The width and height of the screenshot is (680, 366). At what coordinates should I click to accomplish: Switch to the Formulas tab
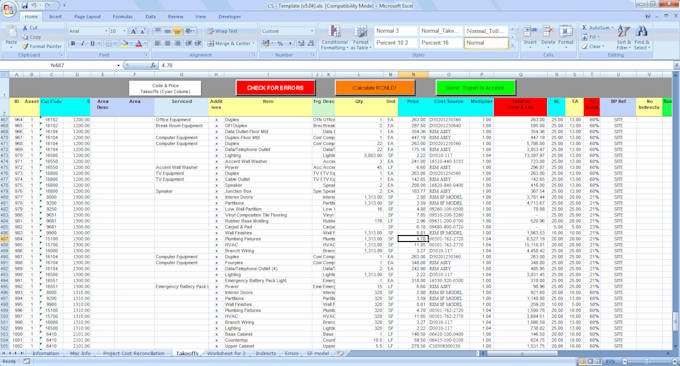pyautogui.click(x=123, y=16)
